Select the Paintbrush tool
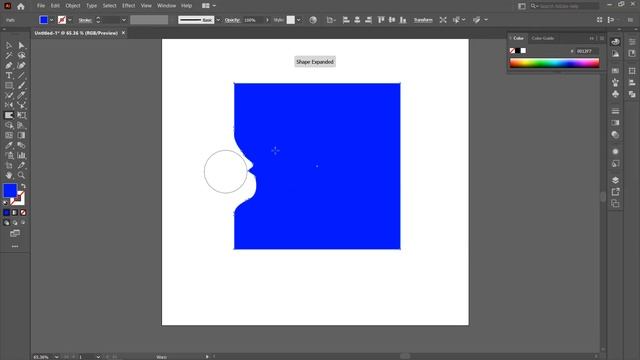 coord(21,85)
